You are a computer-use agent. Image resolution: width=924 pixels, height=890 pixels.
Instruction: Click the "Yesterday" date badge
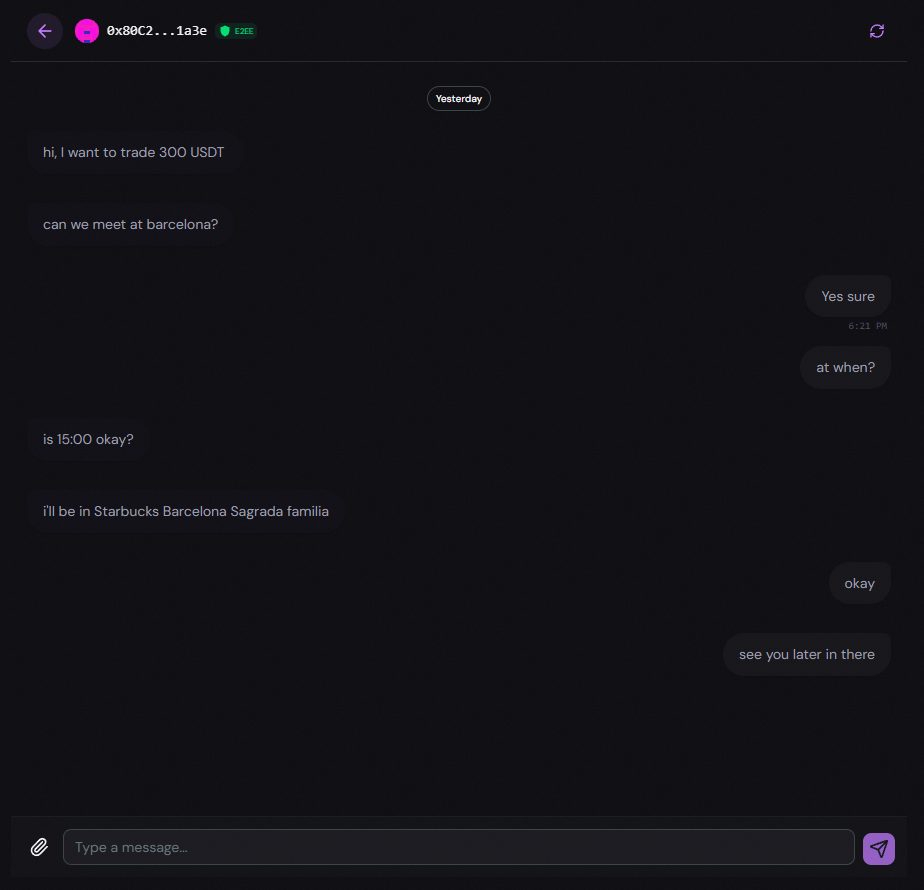pyautogui.click(x=459, y=99)
